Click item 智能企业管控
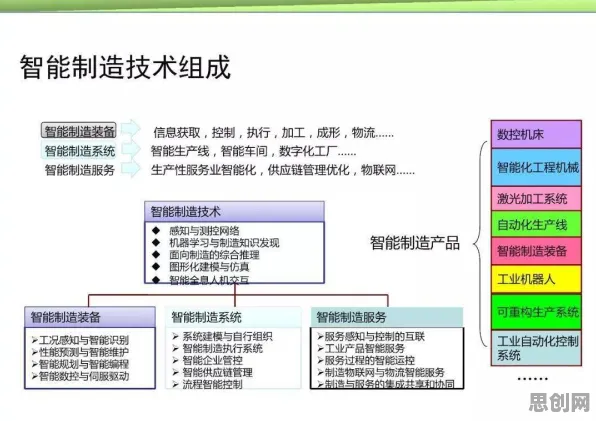This screenshot has width=596, height=421. pyautogui.click(x=212, y=360)
